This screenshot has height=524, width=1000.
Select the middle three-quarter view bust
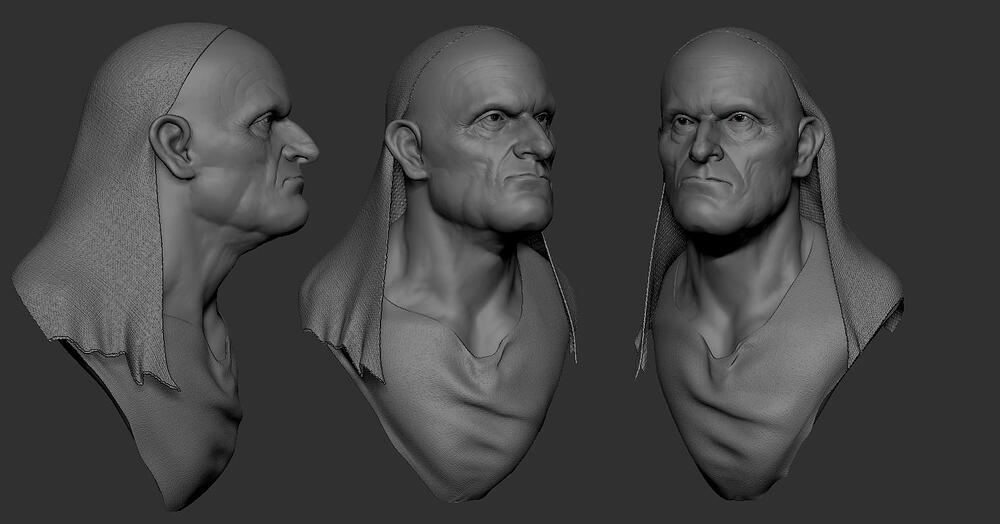click(439, 263)
